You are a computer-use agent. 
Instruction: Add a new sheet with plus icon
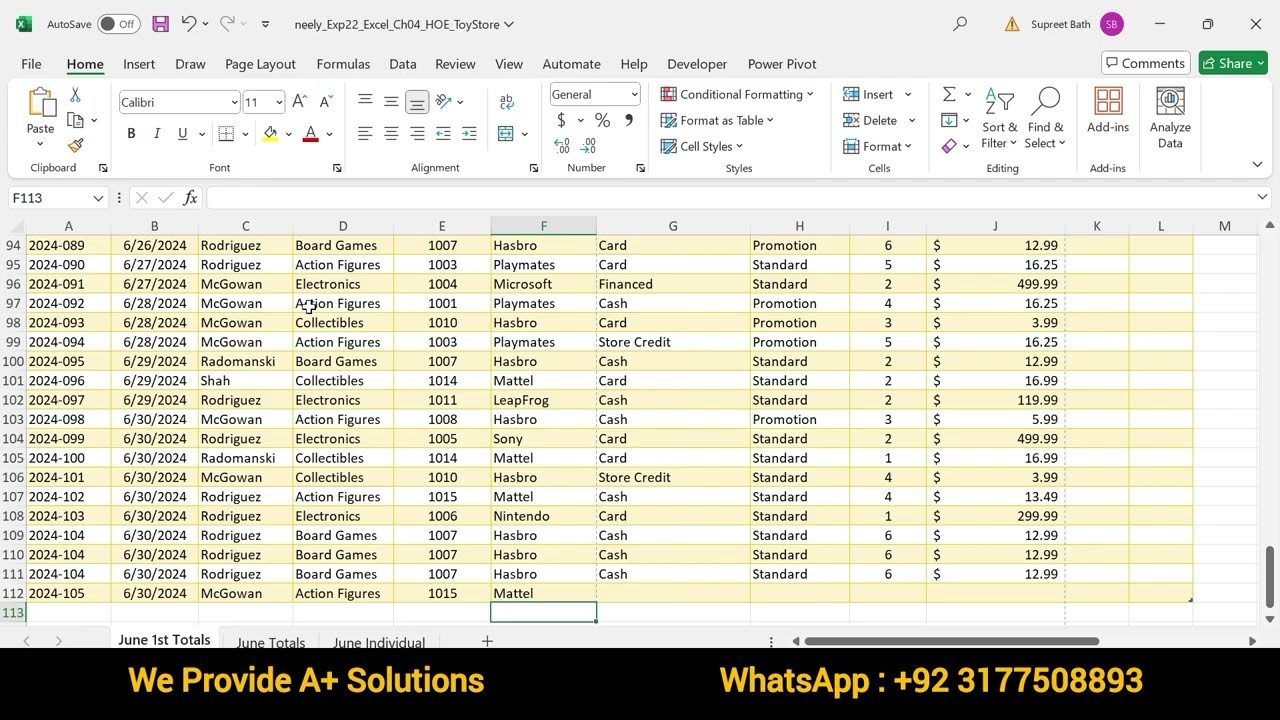(487, 641)
